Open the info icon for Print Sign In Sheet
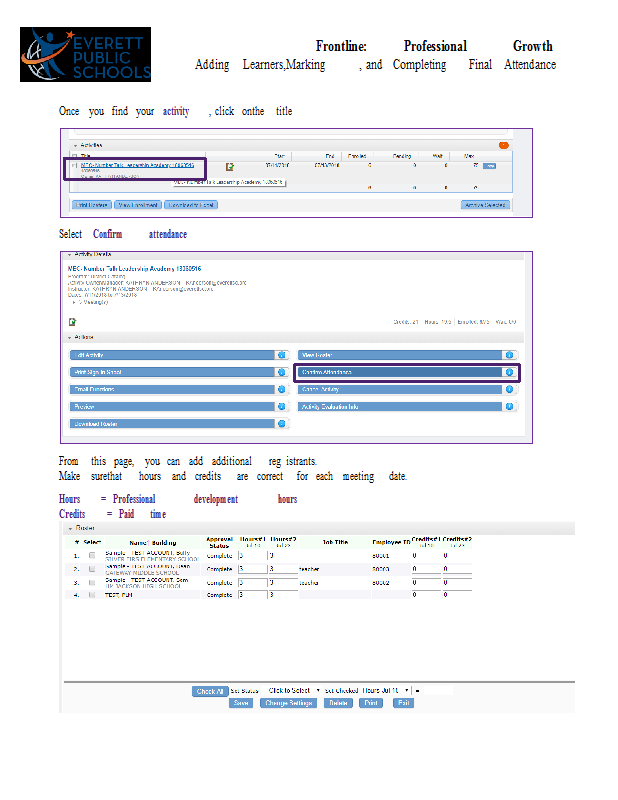 (281, 372)
